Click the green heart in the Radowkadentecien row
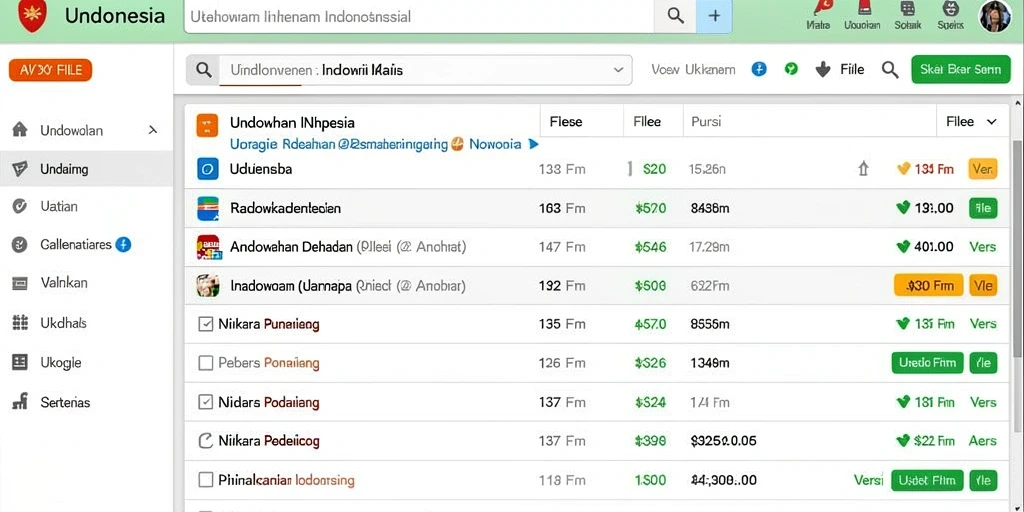The width and height of the screenshot is (1024, 512). [x=903, y=208]
